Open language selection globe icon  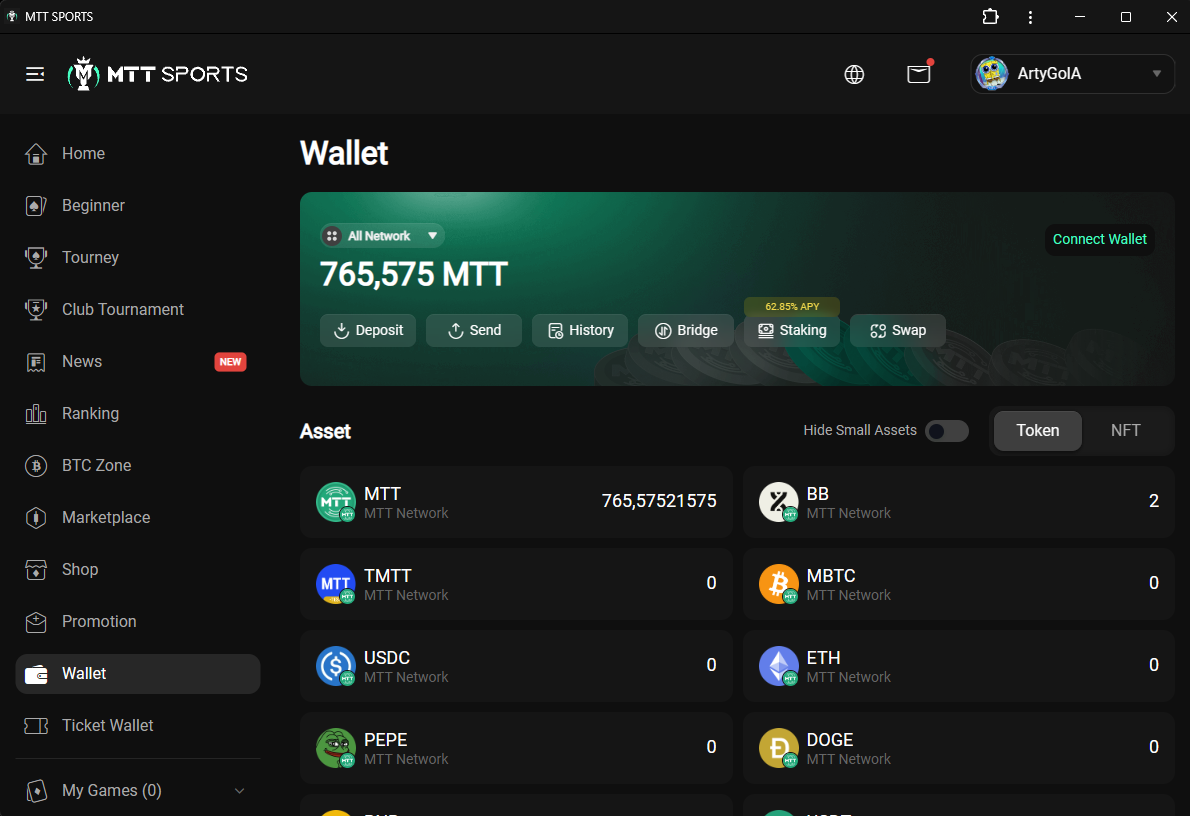854,74
